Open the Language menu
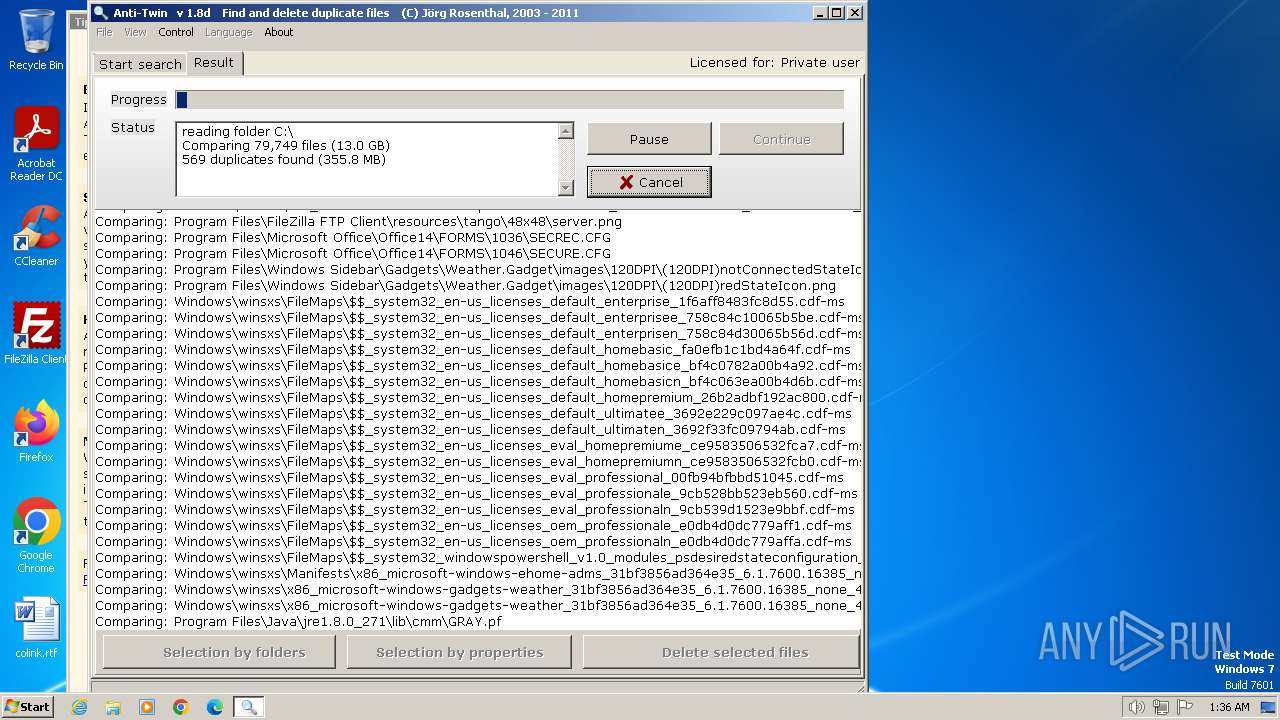 point(228,32)
